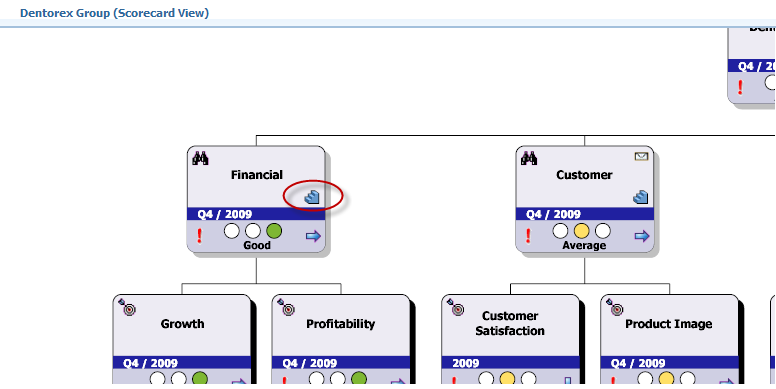Click the green status circle on Financial card
The image size is (776, 389).
[x=274, y=231]
